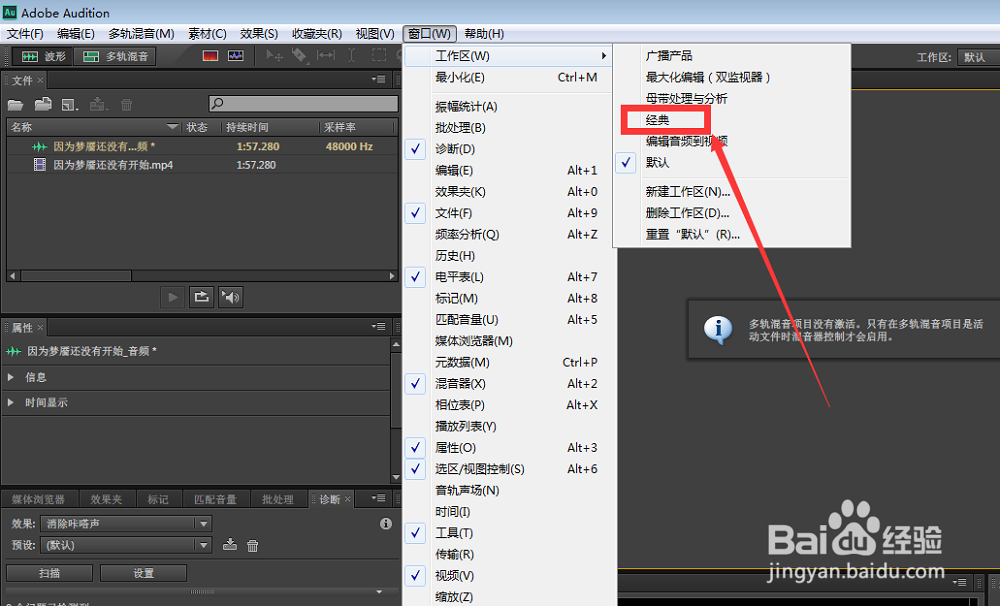Select the Time Selection I-beam tool
The width and height of the screenshot is (1000, 606).
click(351, 55)
